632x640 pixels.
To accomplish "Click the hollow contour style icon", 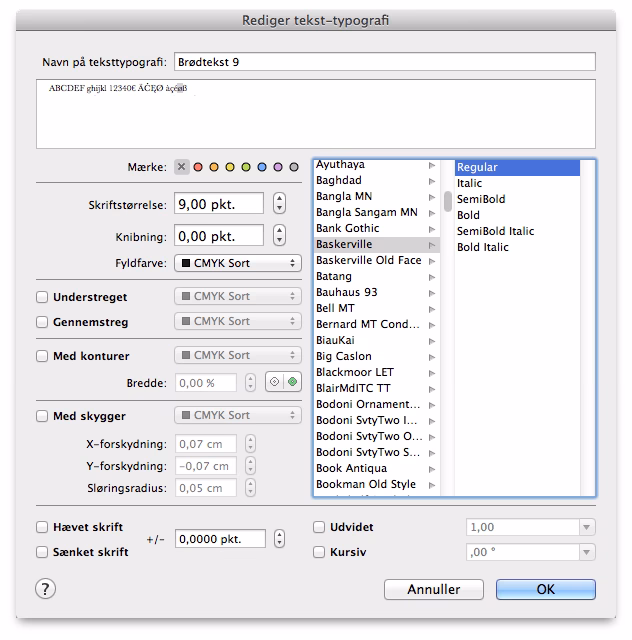I will (274, 382).
